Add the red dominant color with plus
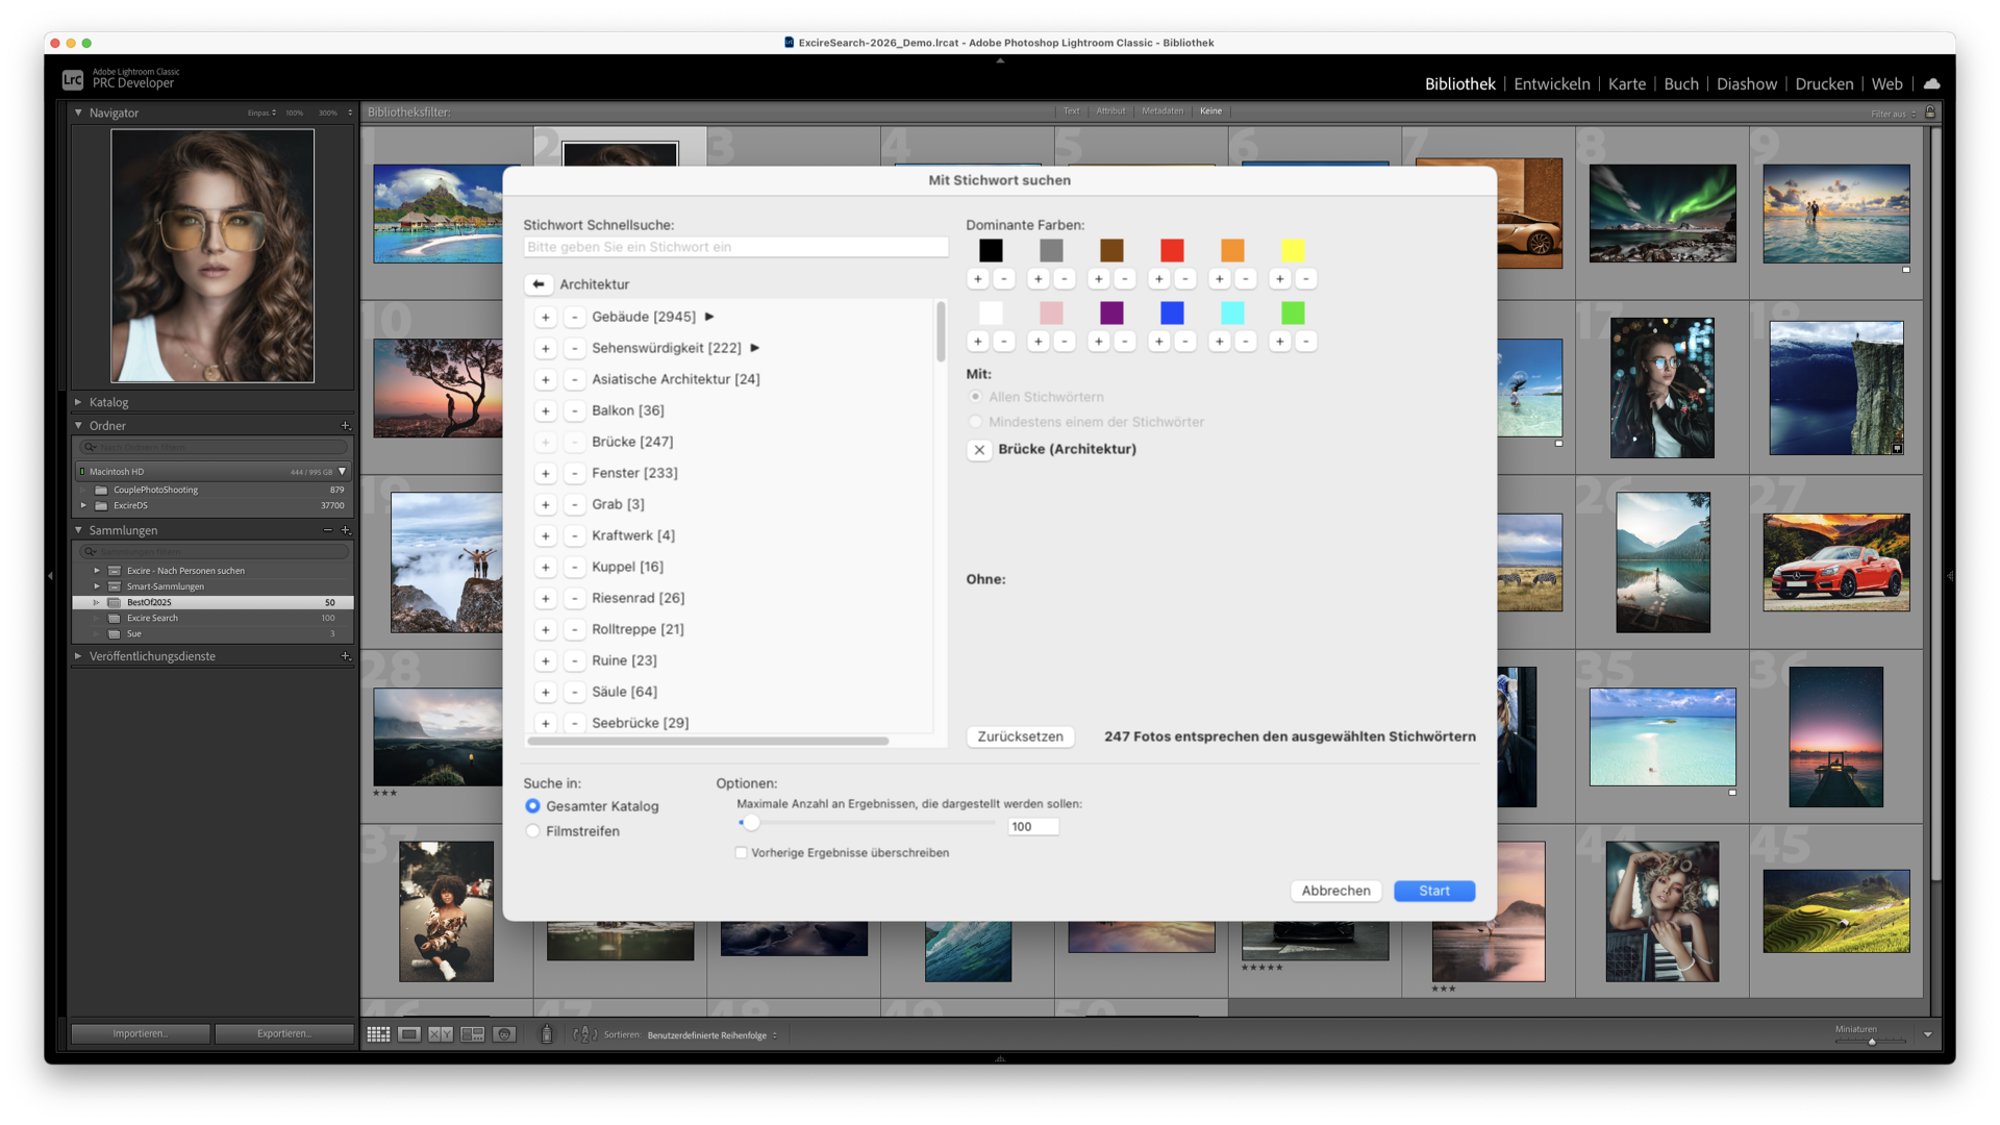The height and width of the screenshot is (1125, 2000). coord(1159,279)
